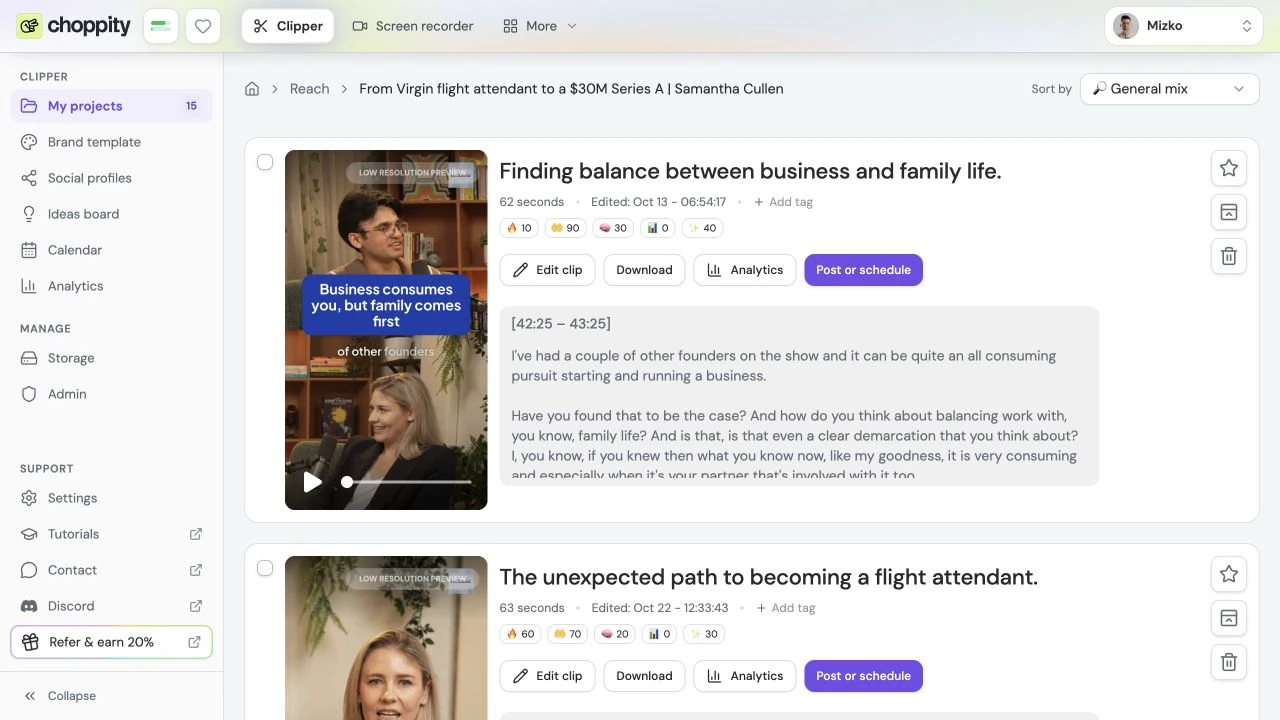Open Social profiles in sidebar
Screen dimensions: 1280x720
point(111,178)
